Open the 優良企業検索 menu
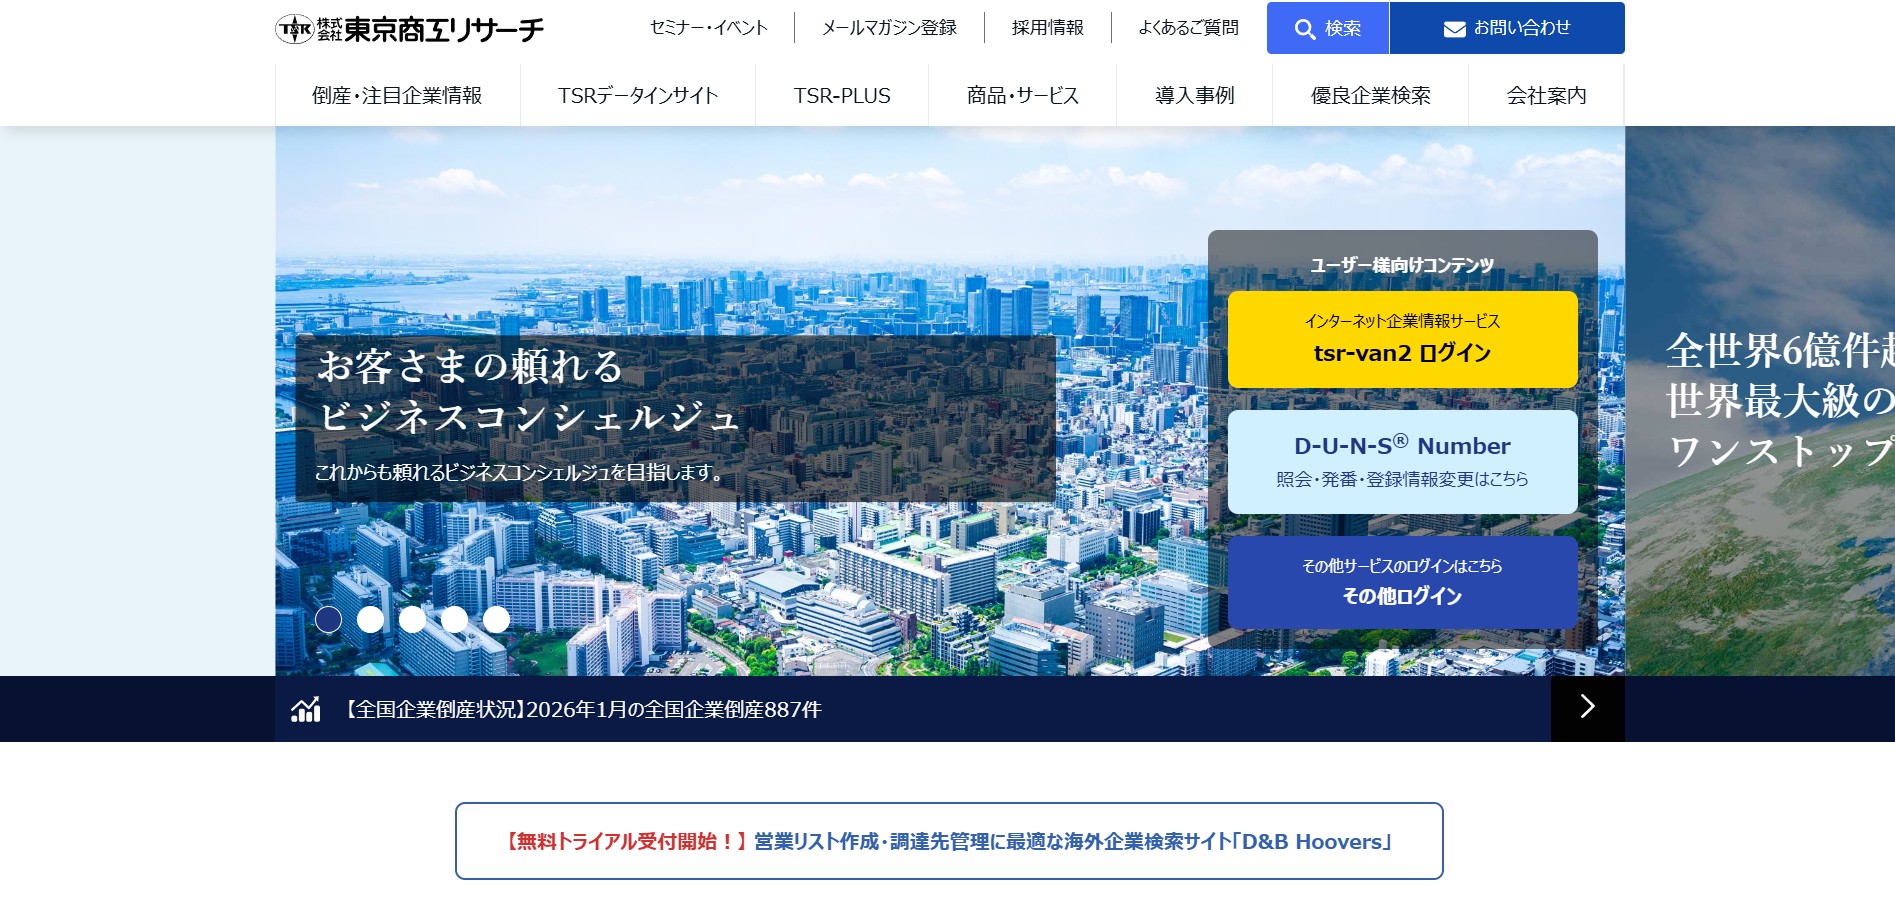 tap(1371, 95)
